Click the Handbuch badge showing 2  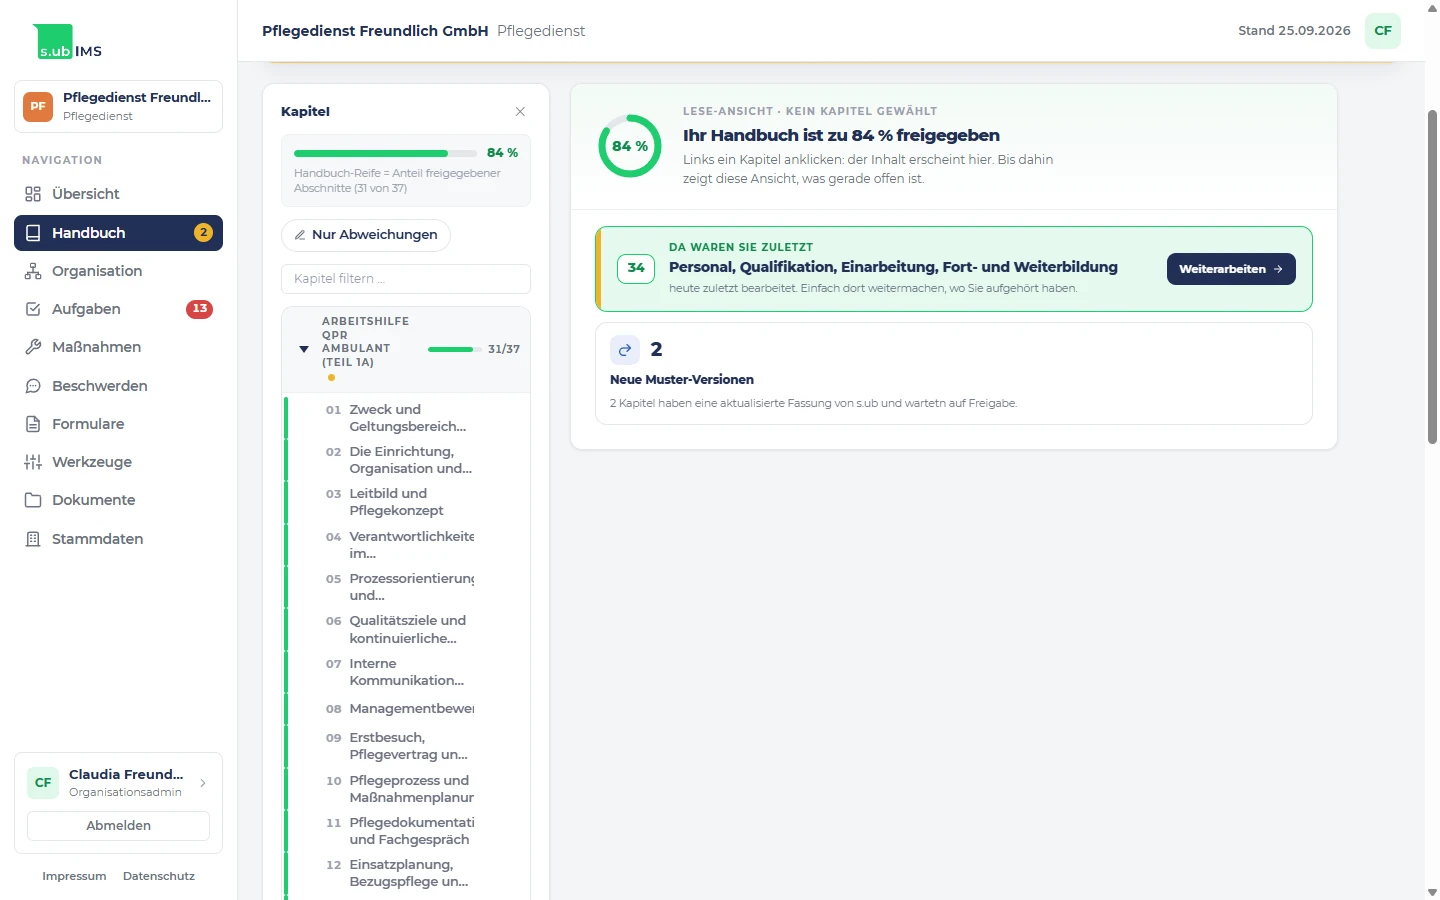click(x=203, y=233)
